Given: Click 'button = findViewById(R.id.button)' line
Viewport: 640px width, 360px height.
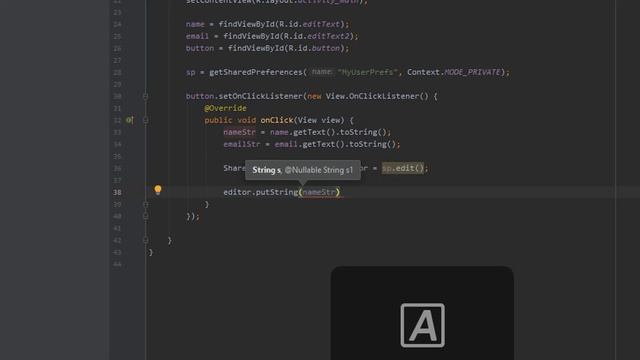Looking at the screenshot, I should point(267,48).
